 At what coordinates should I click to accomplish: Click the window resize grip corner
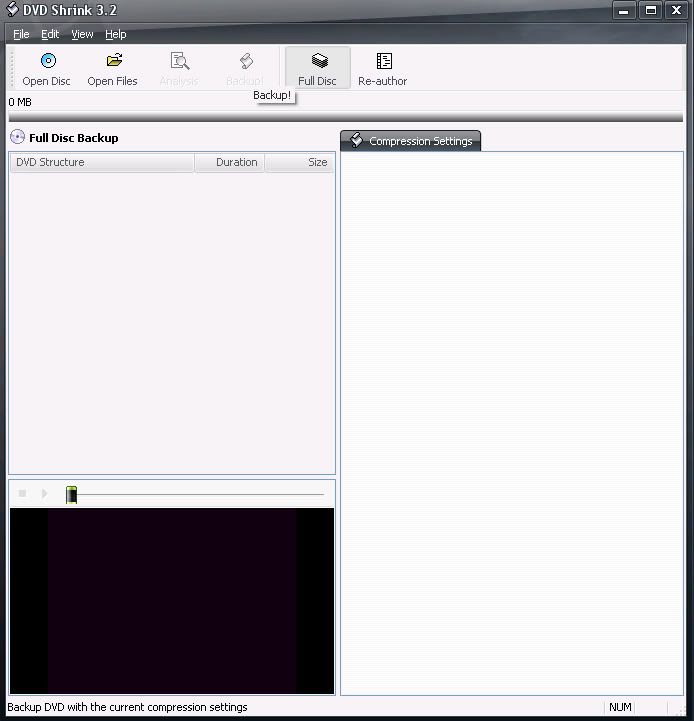click(679, 709)
